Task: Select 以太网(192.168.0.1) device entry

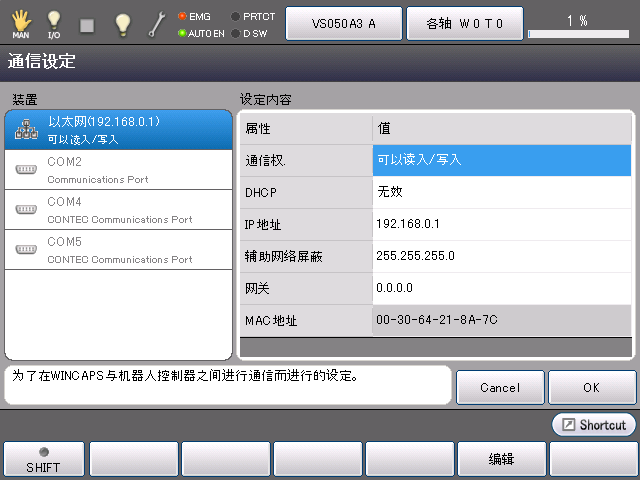Action: (118, 130)
